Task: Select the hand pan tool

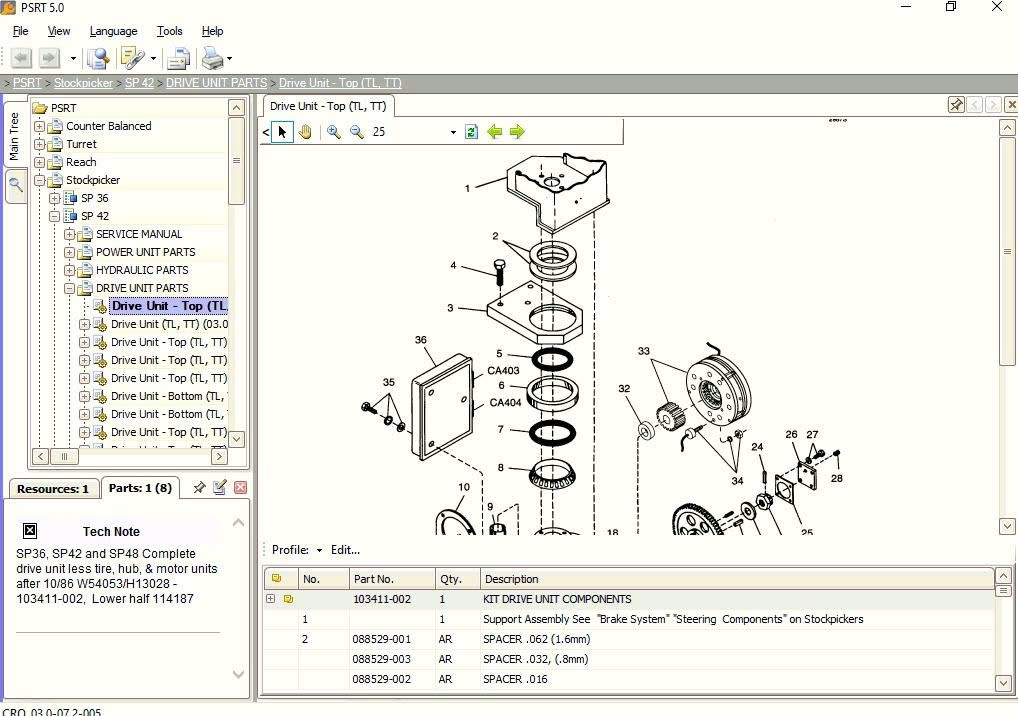Action: click(x=305, y=132)
